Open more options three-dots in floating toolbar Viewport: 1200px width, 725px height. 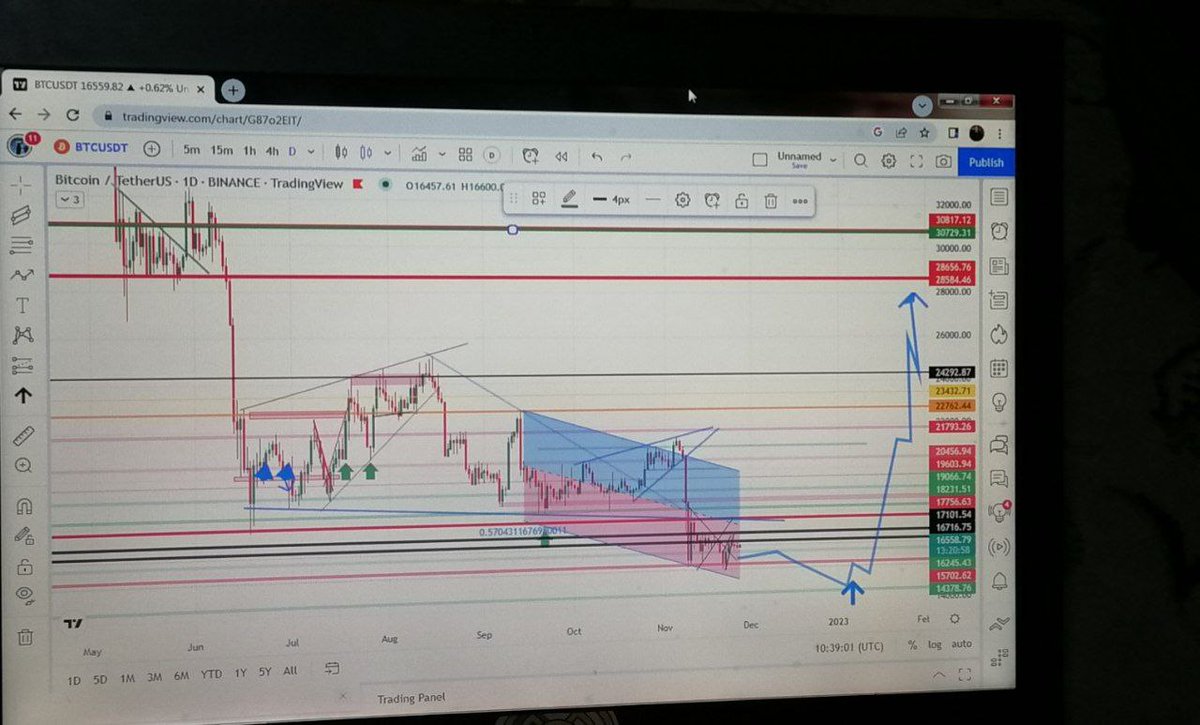(800, 201)
